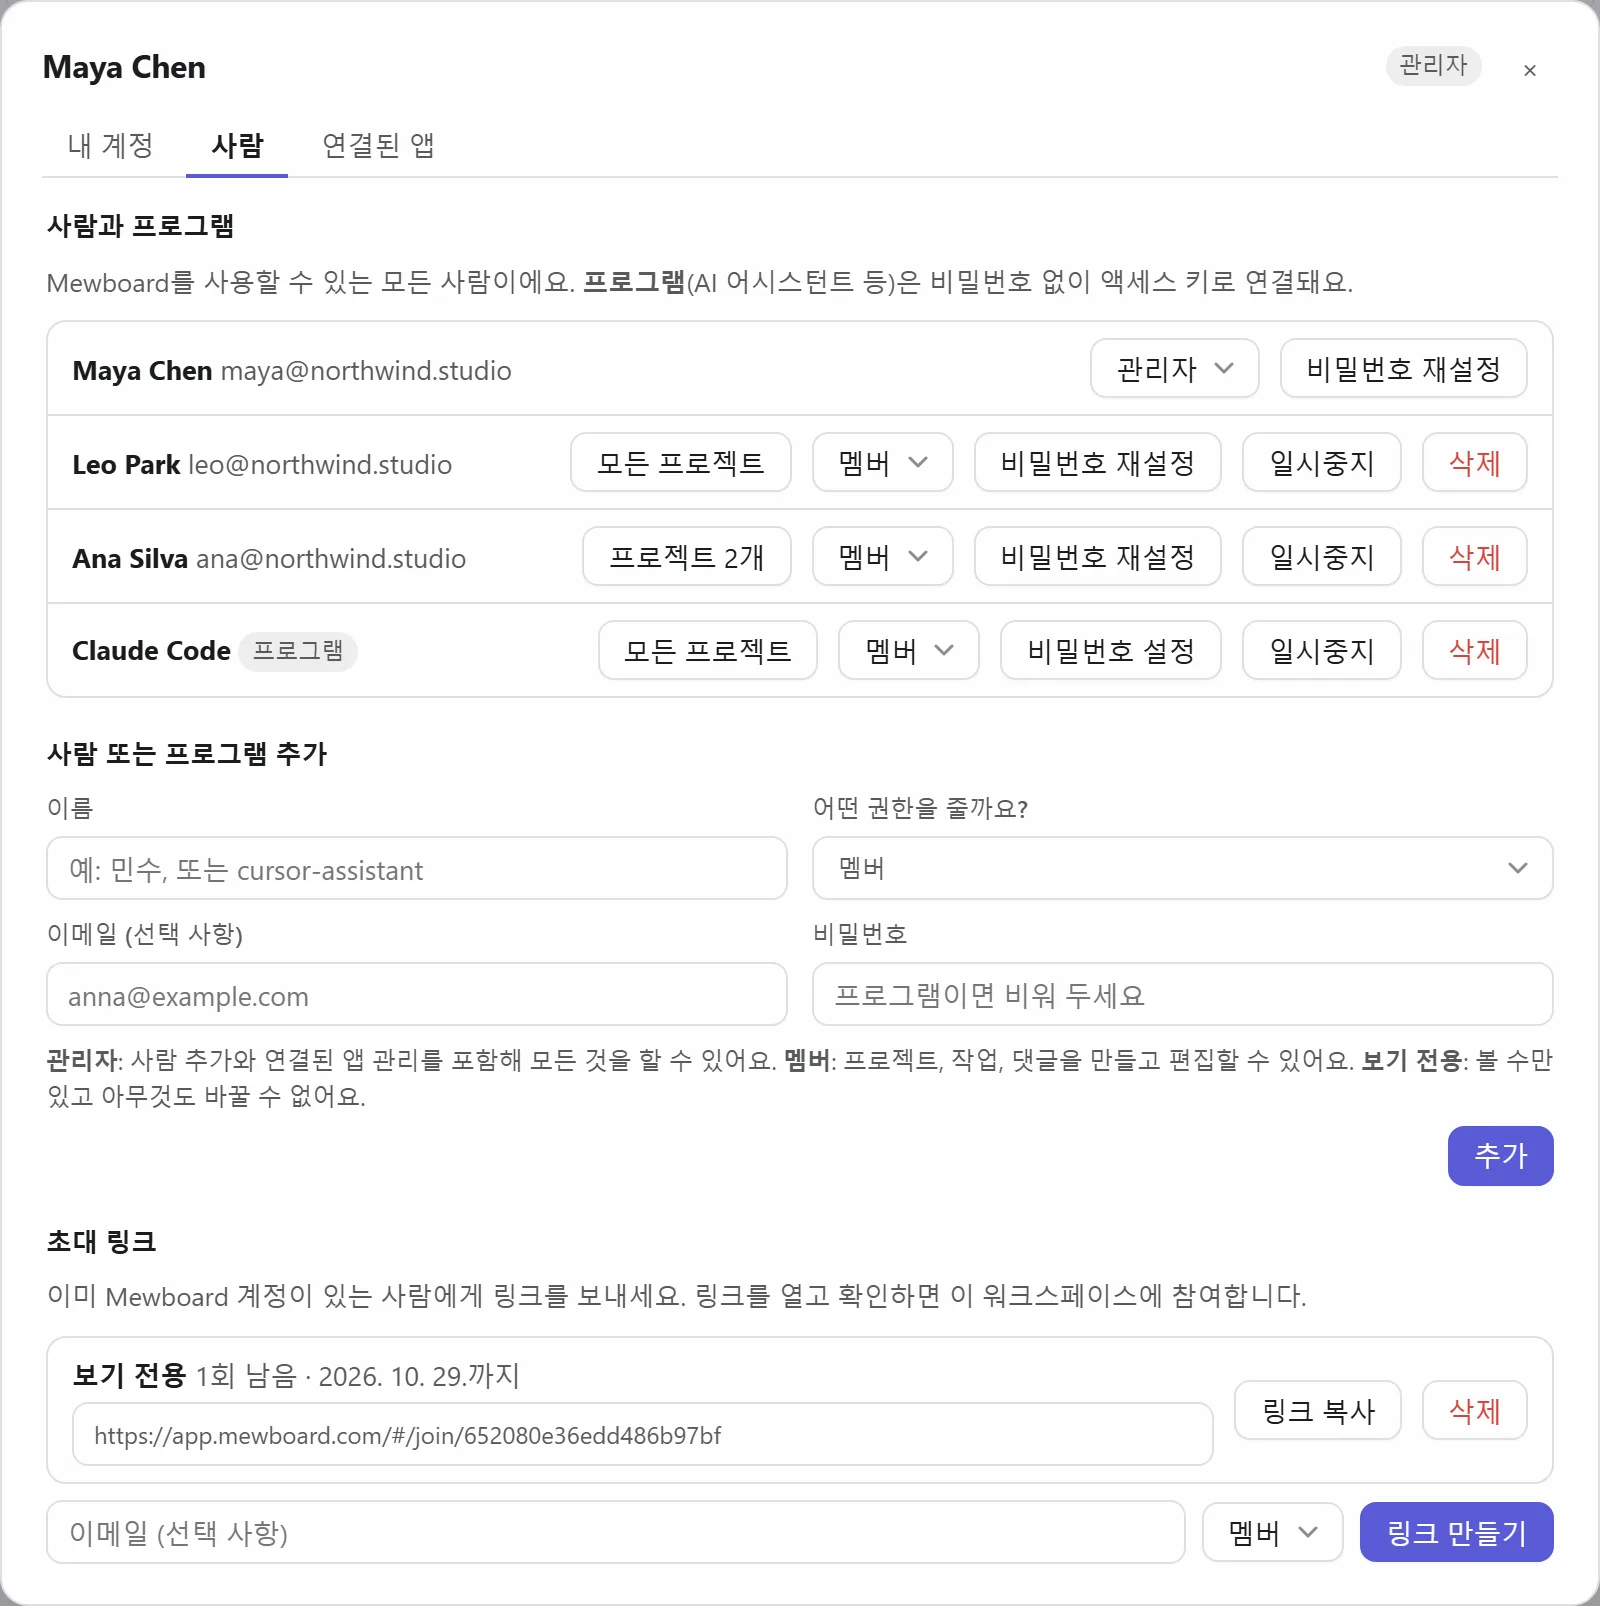This screenshot has width=1600, height=1606.
Task: Delete Leo Park with 삭제 button
Action: point(1474,463)
